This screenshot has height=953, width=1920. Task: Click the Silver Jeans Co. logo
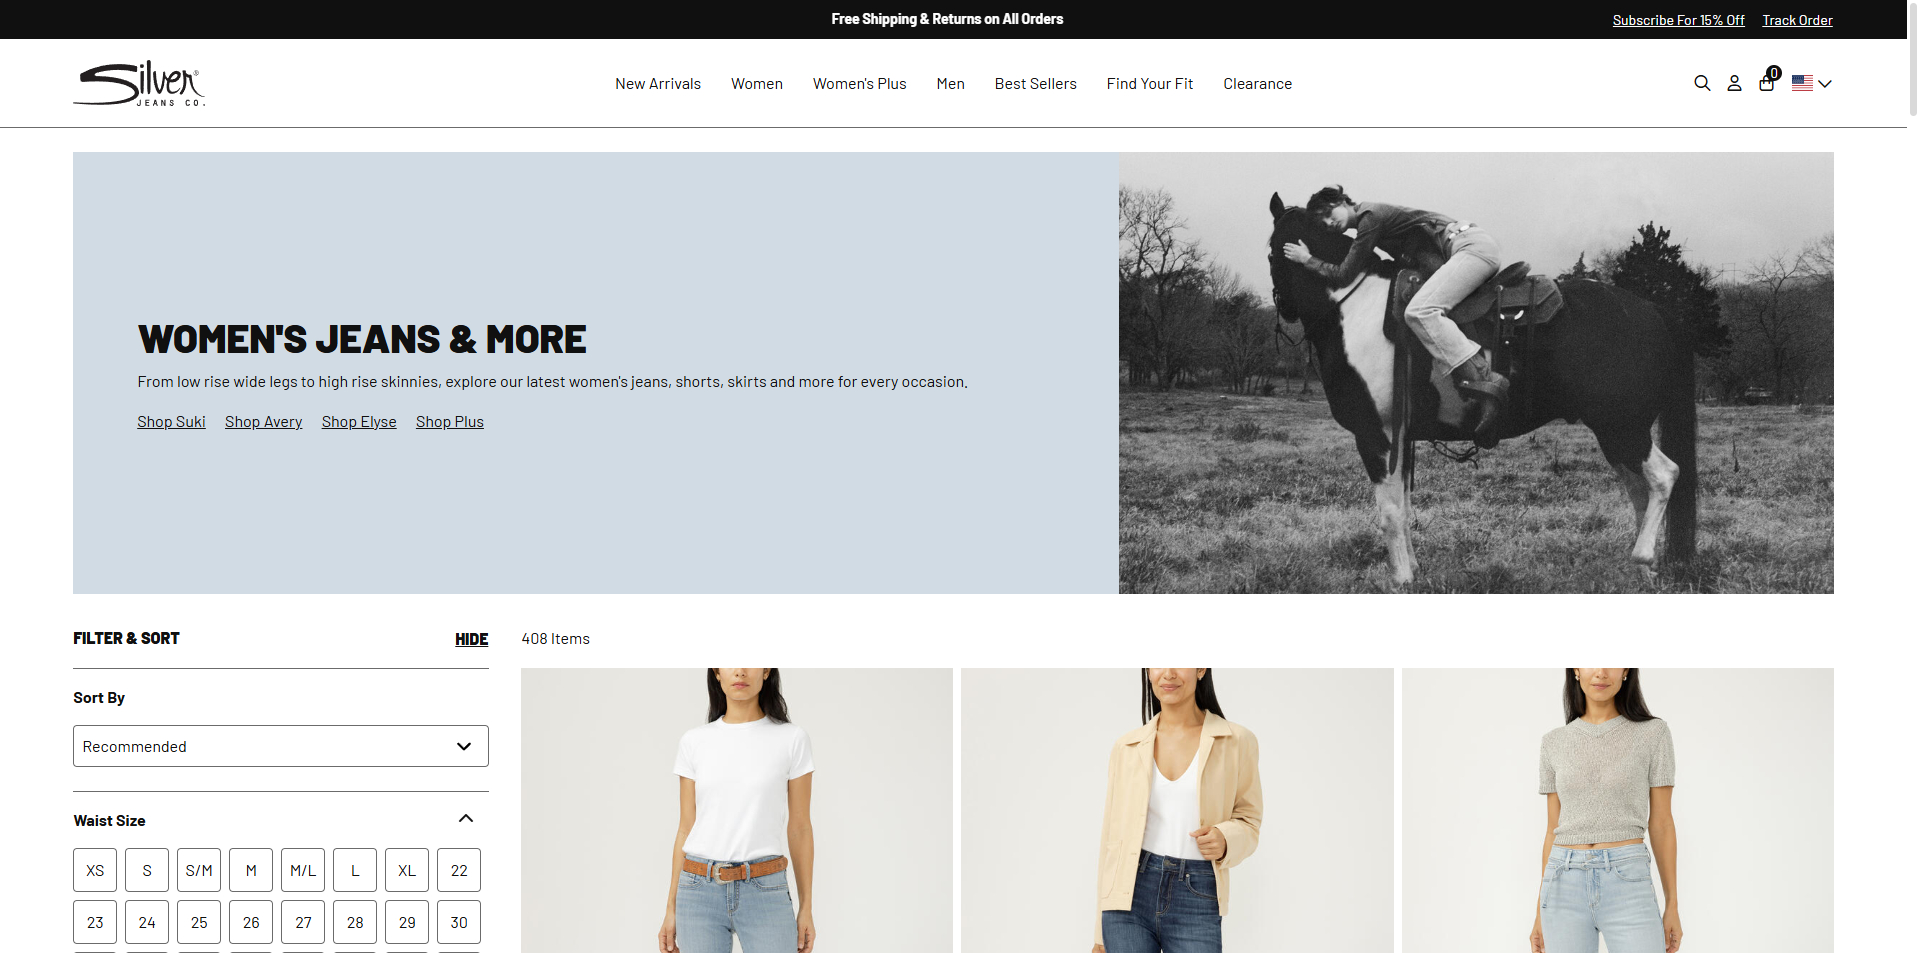(139, 83)
